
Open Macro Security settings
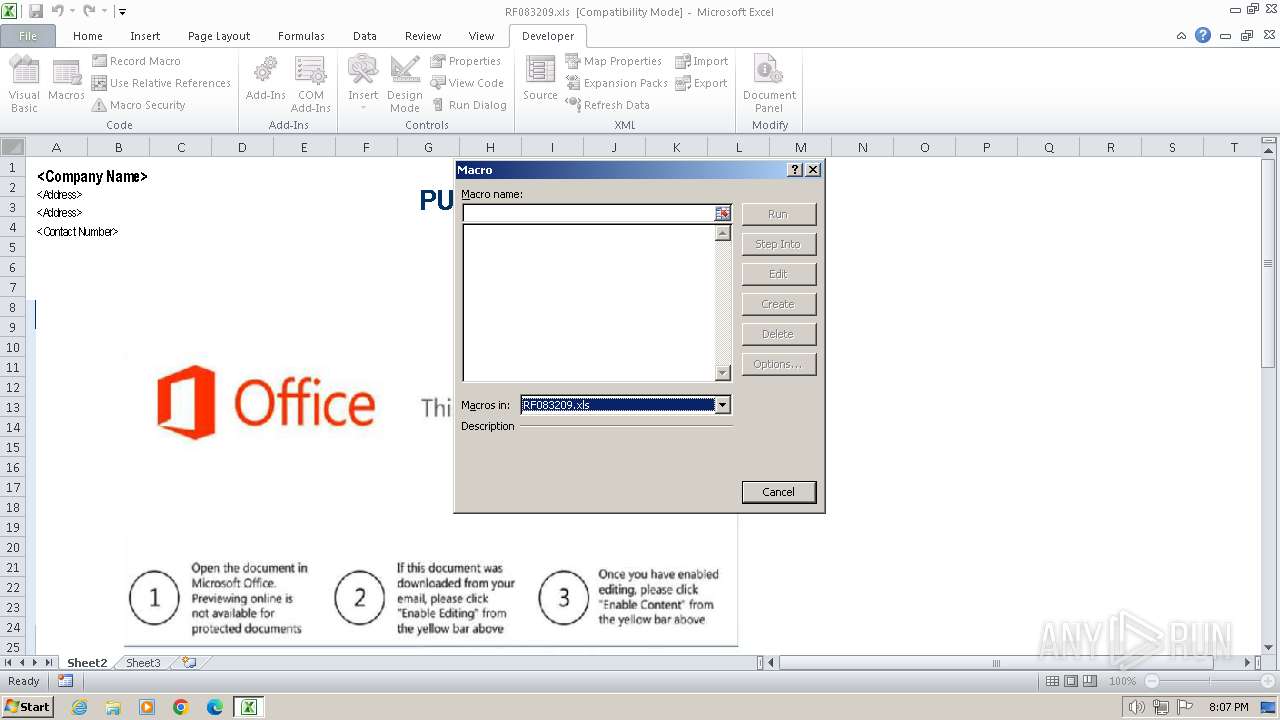(x=138, y=105)
